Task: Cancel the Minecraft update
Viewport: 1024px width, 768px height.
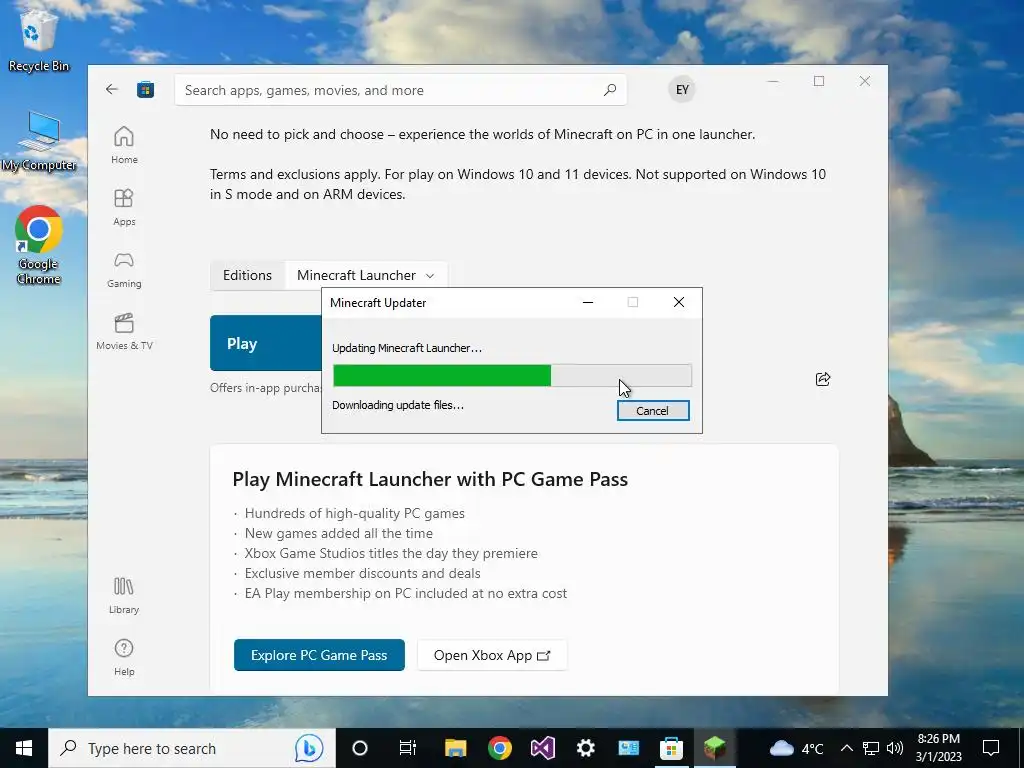Action: point(653,410)
